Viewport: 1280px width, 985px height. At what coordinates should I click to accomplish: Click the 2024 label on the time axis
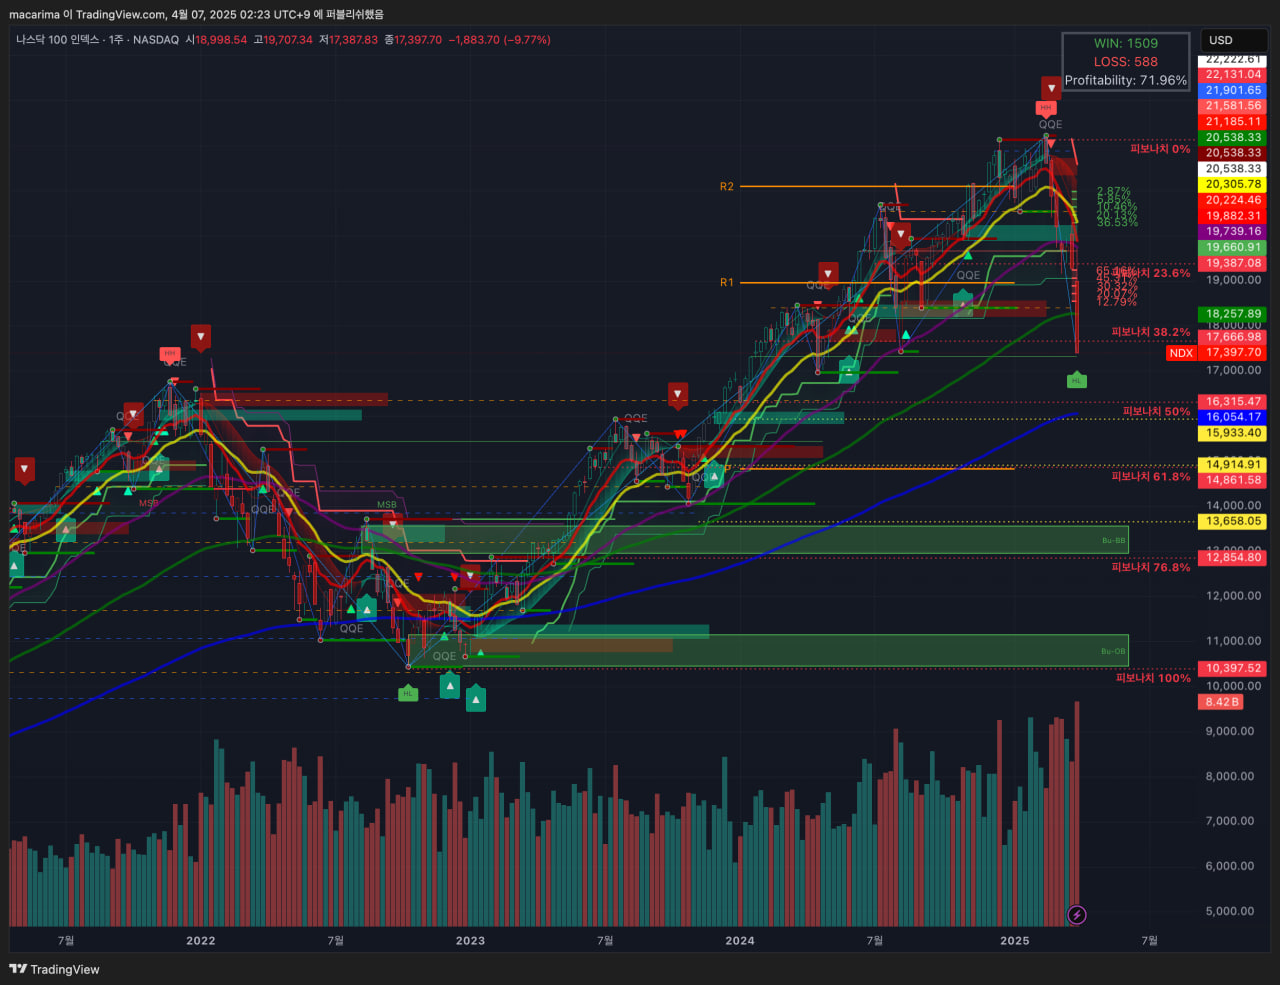point(740,940)
